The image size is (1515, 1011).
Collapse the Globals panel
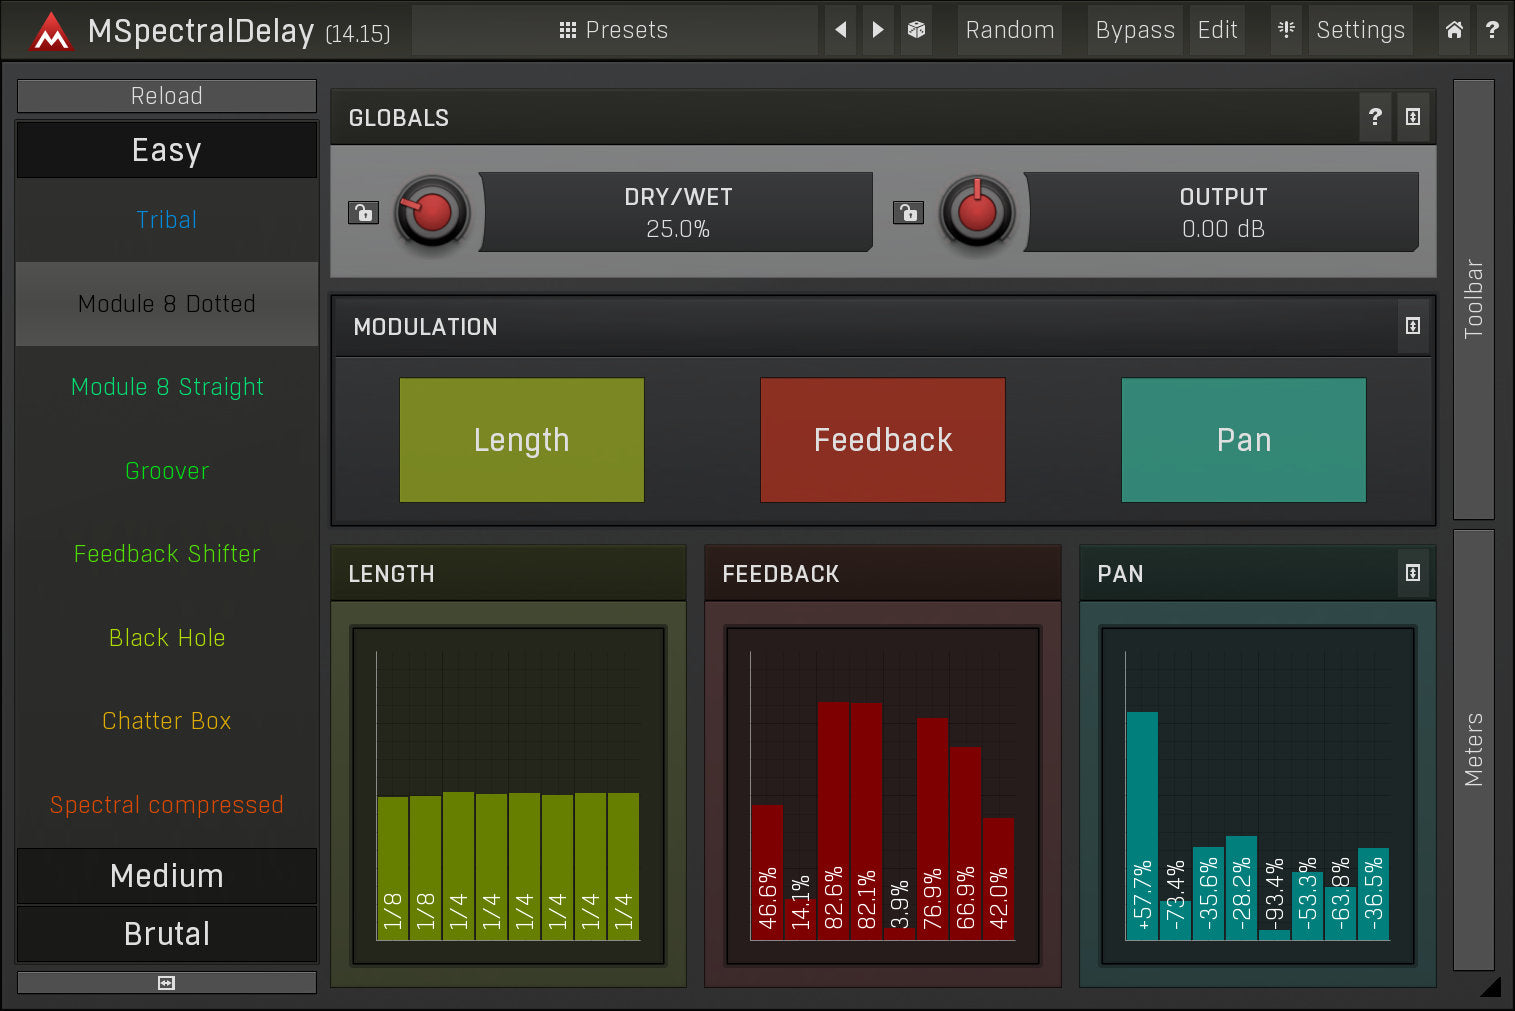[1413, 117]
